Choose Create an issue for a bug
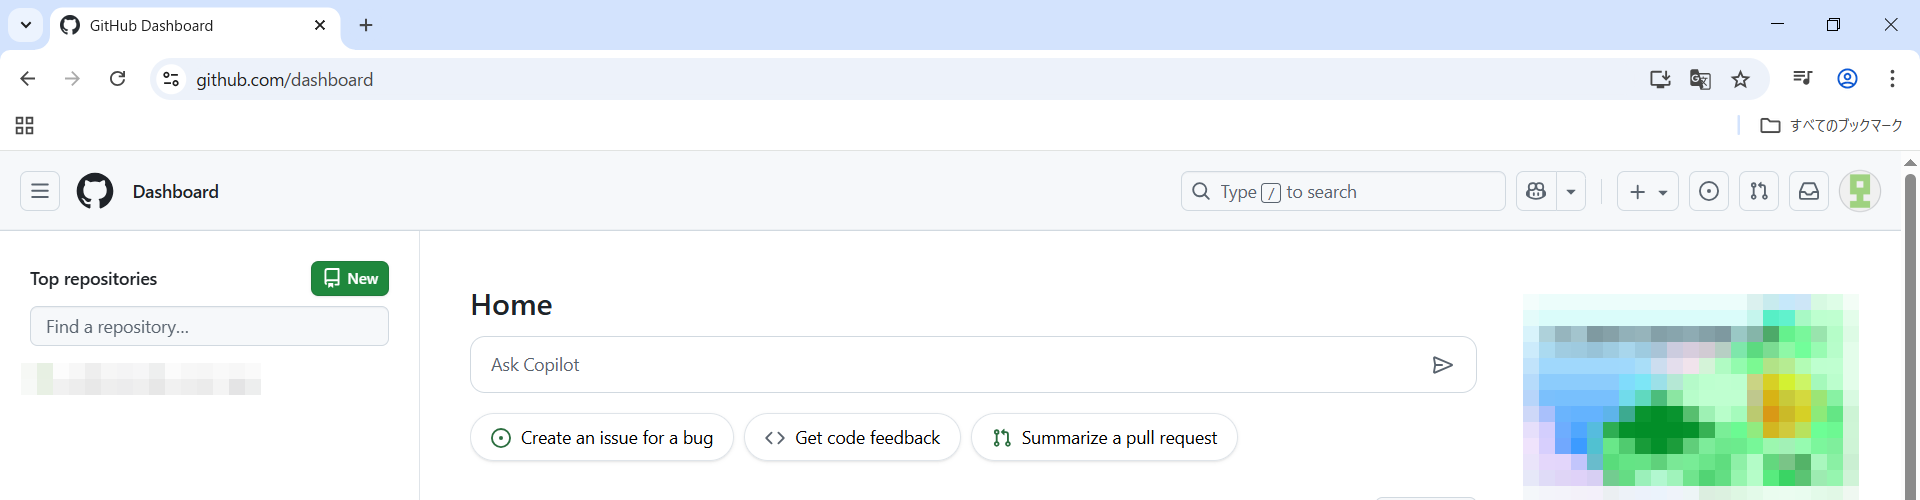This screenshot has height=500, width=1920. tap(602, 438)
